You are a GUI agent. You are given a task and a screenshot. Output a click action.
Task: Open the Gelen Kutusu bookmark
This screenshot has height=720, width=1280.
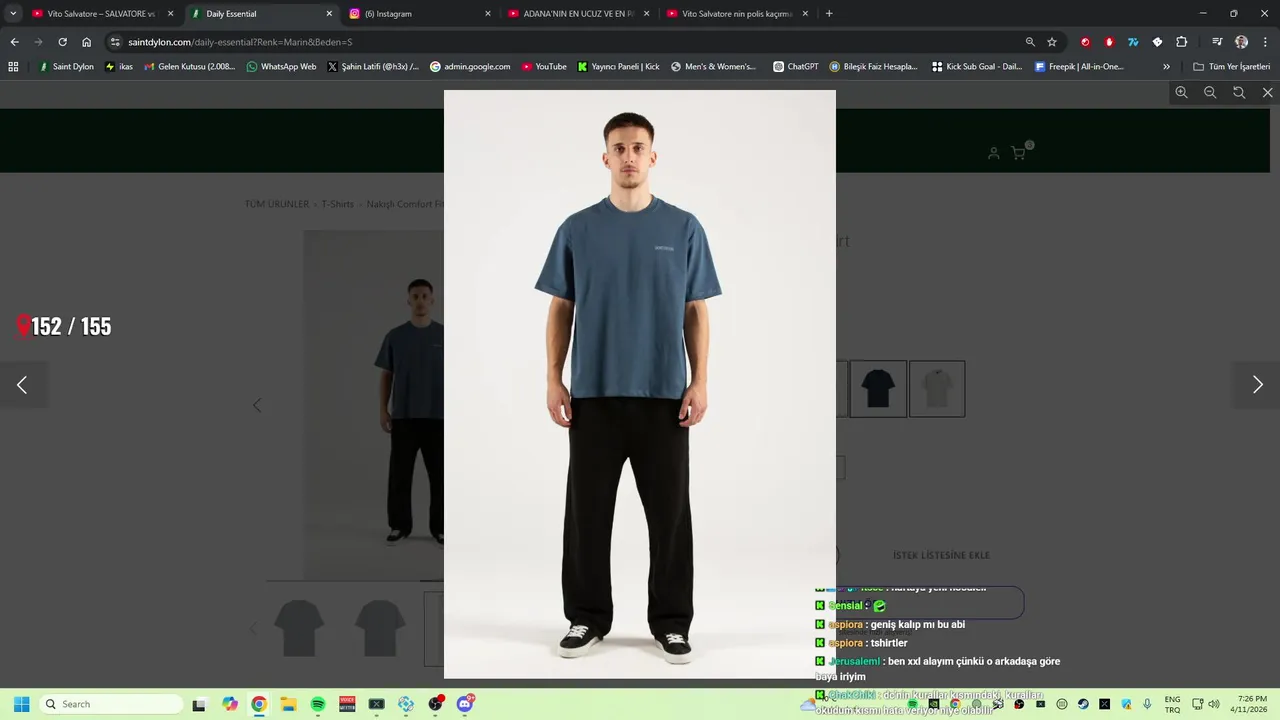click(190, 67)
